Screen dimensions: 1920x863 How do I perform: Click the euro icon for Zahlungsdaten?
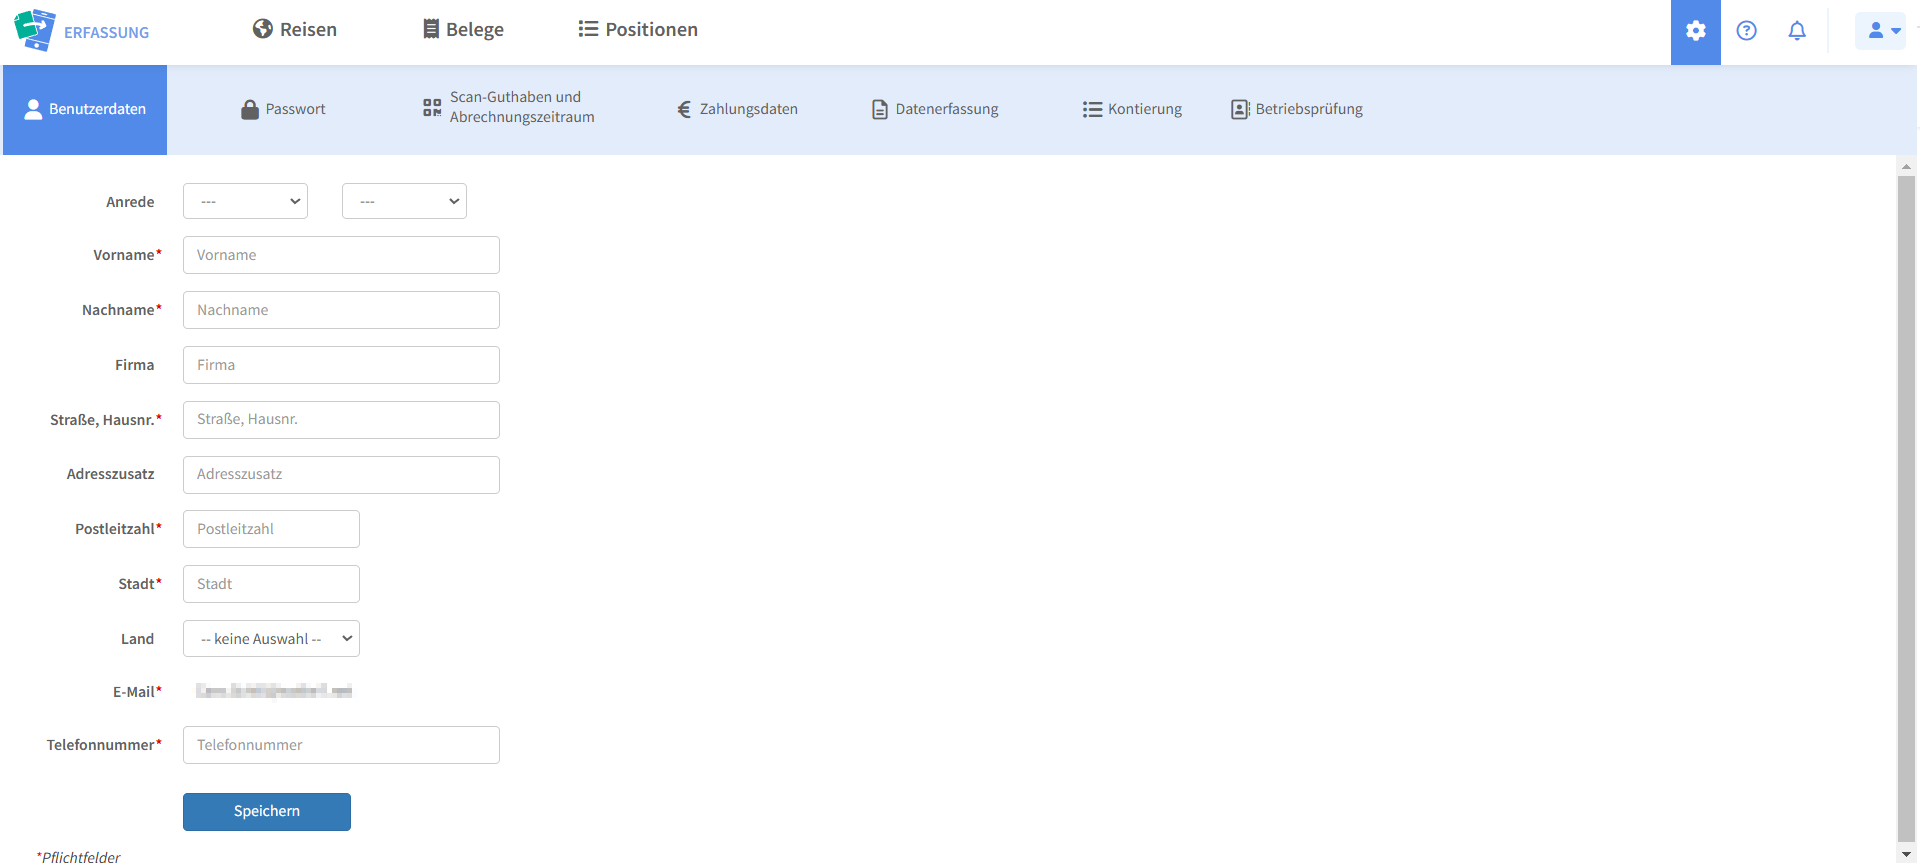coord(684,110)
